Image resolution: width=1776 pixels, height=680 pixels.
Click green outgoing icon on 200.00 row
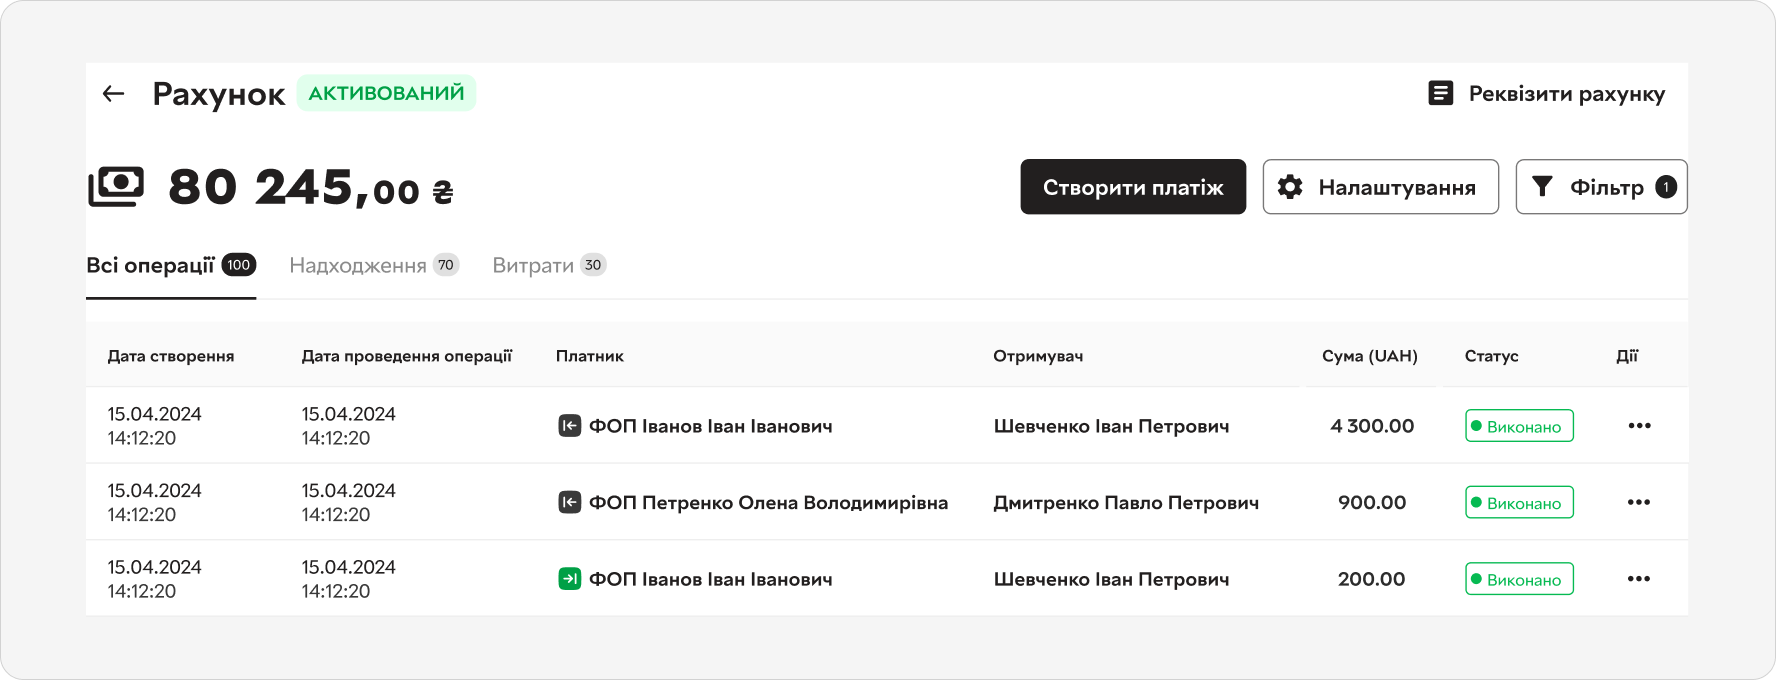coord(569,579)
